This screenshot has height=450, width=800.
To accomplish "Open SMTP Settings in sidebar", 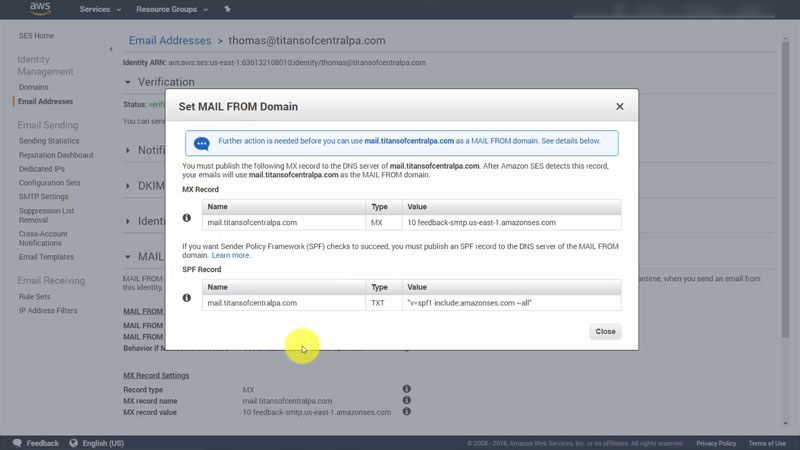I will (43, 197).
